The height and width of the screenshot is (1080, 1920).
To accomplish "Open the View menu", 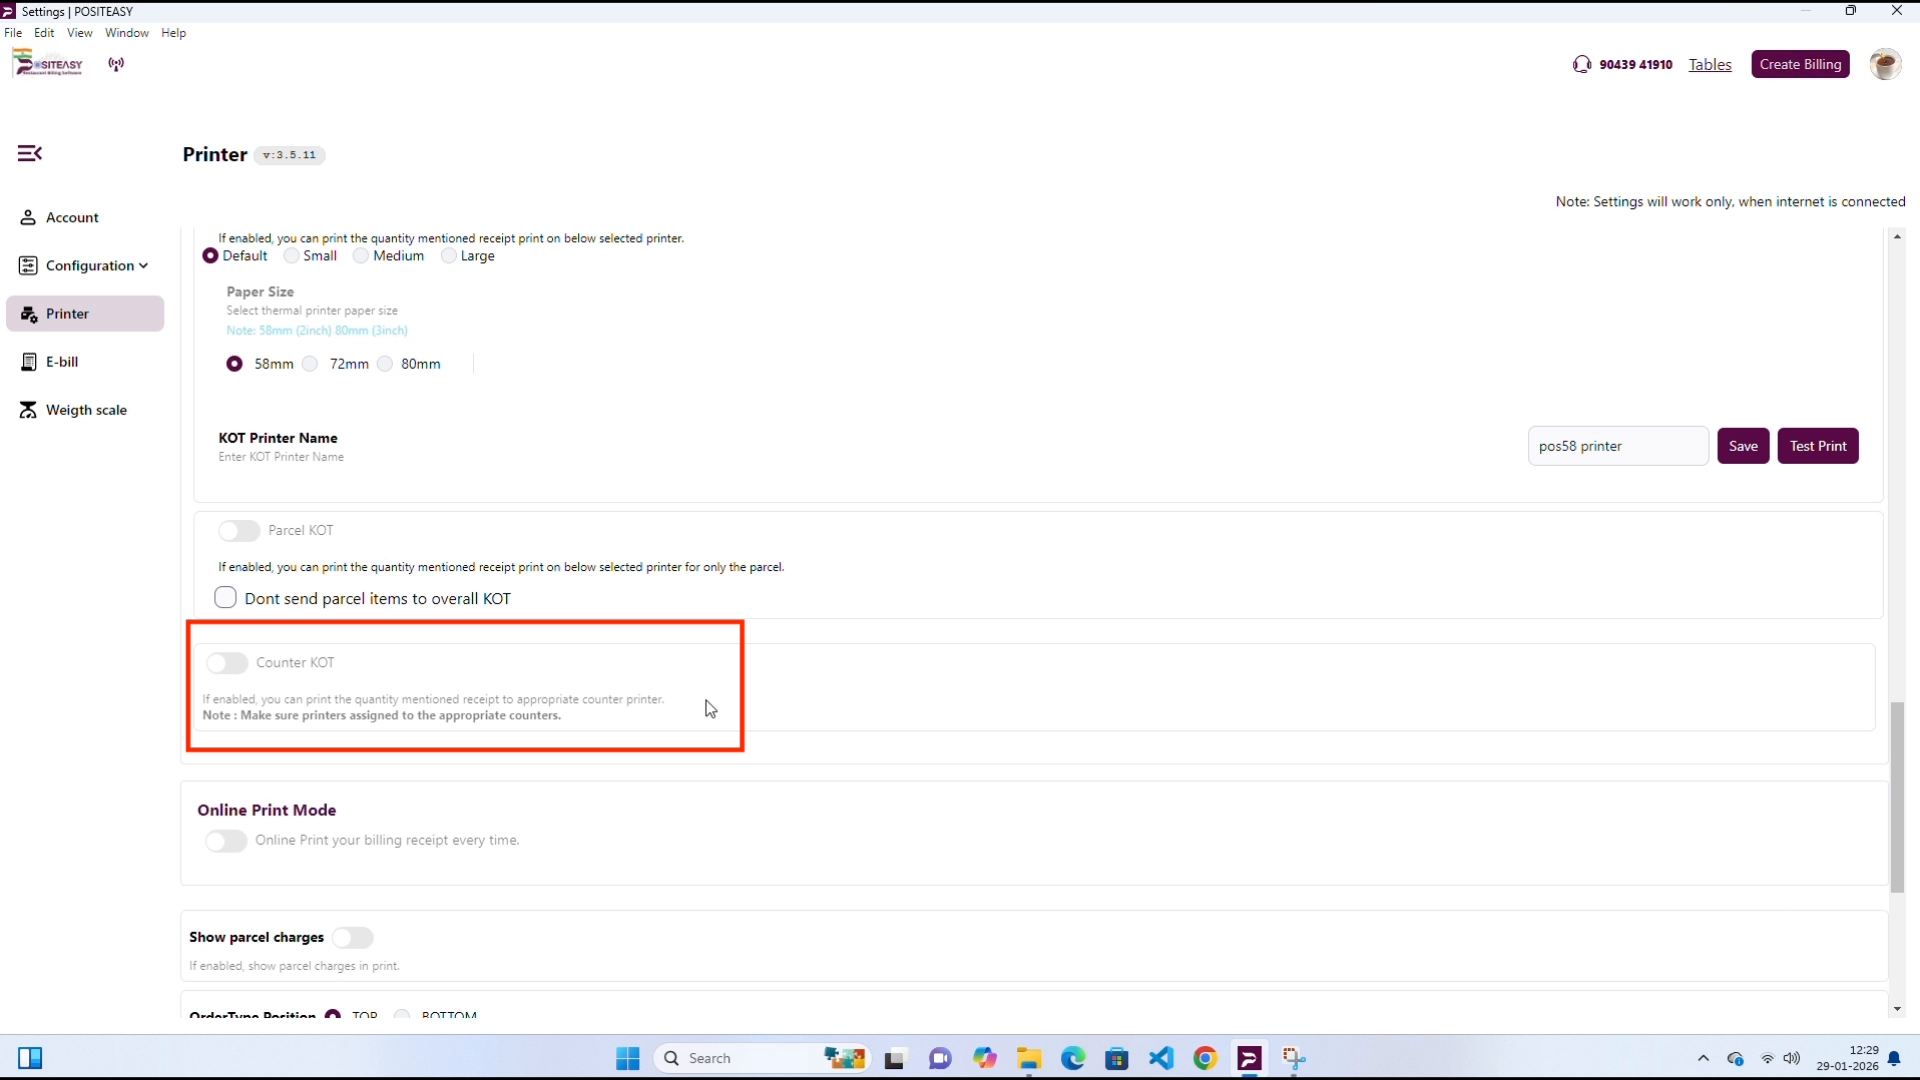I will coord(79,33).
